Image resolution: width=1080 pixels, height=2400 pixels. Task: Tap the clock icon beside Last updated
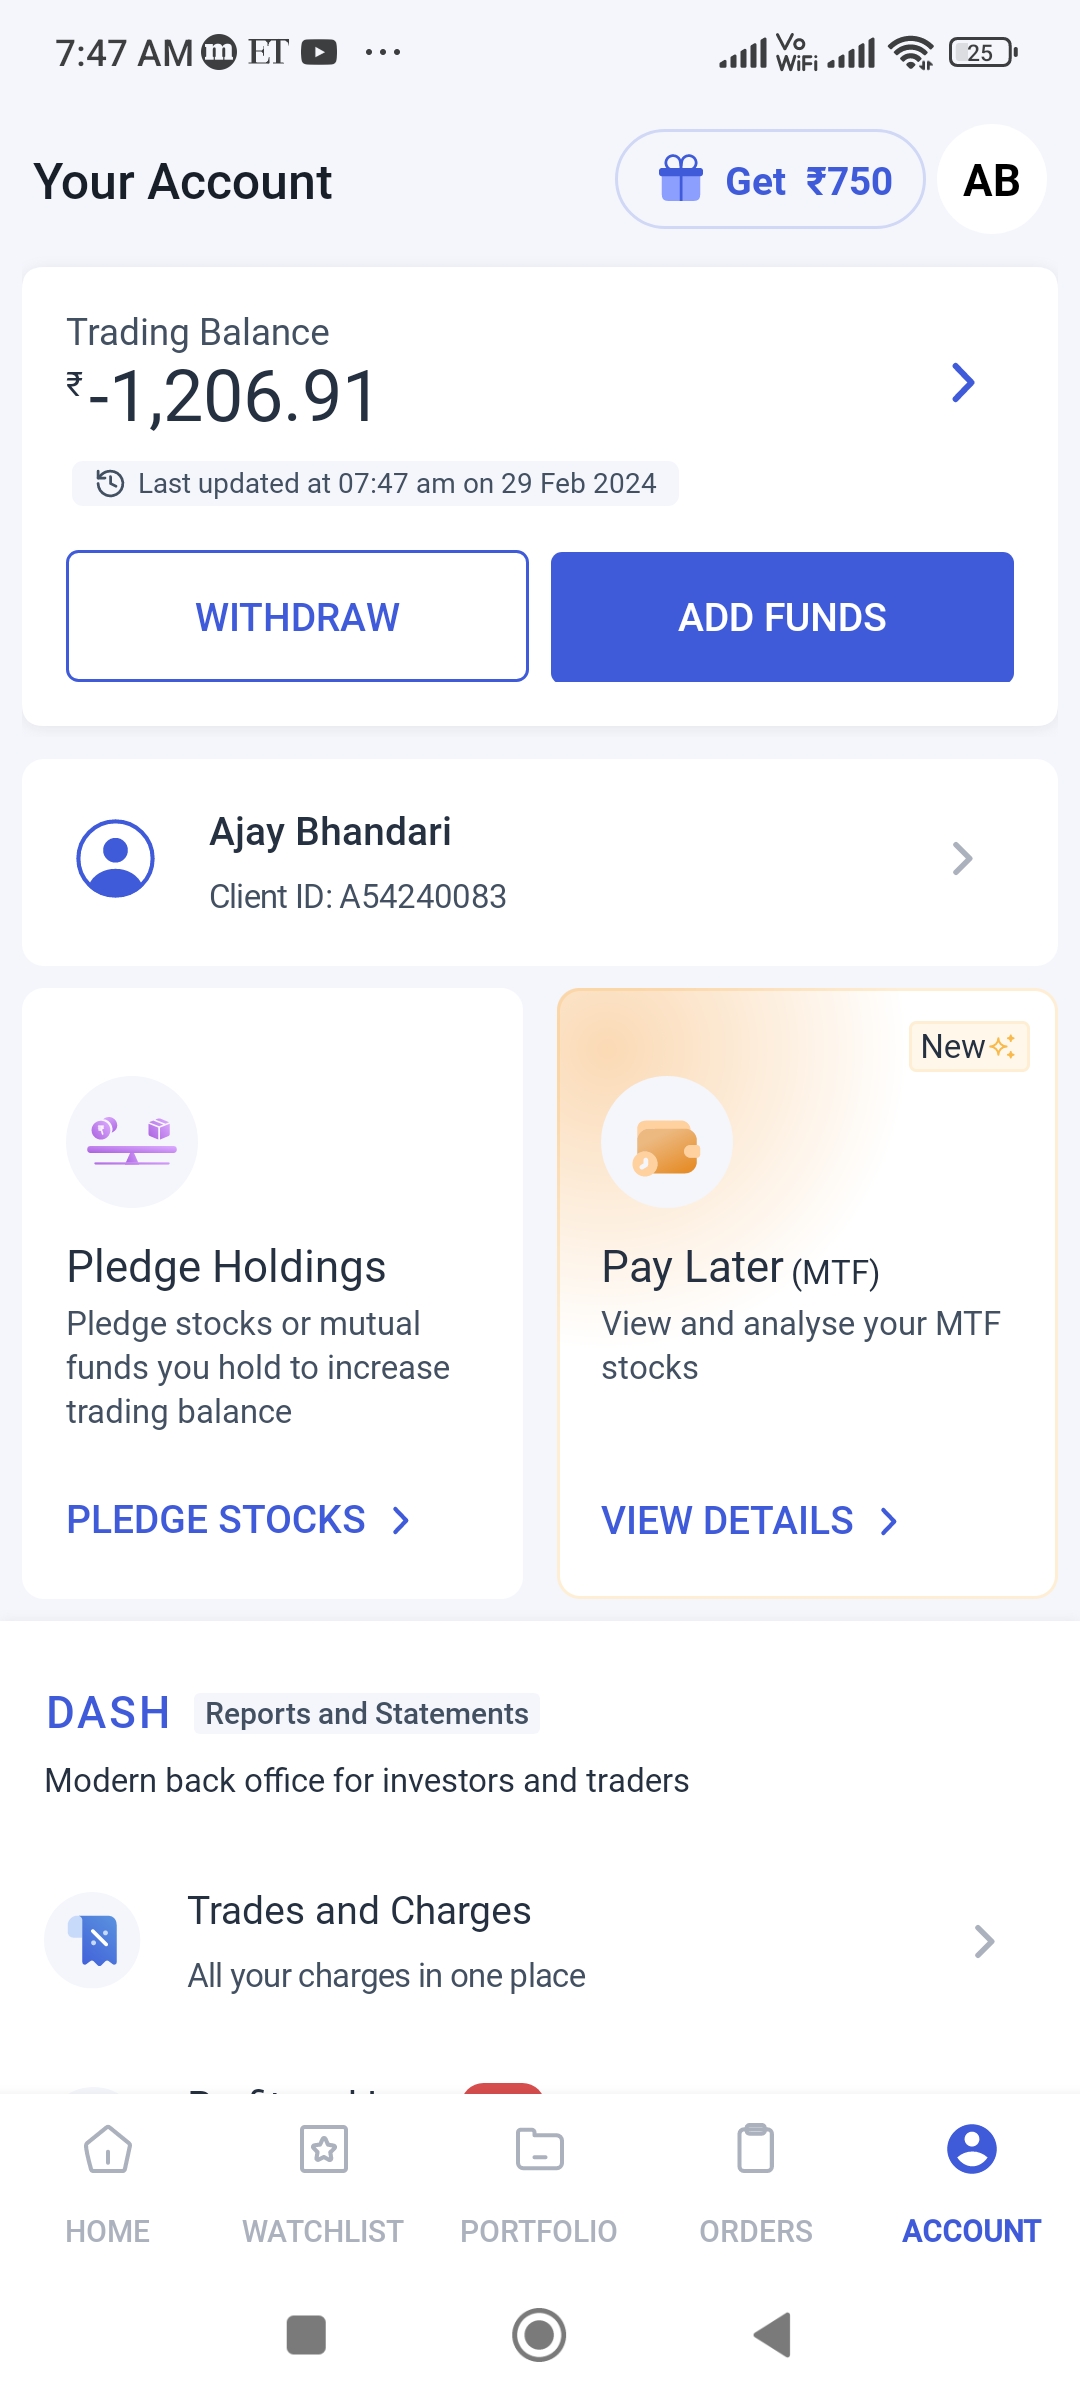[x=109, y=484]
